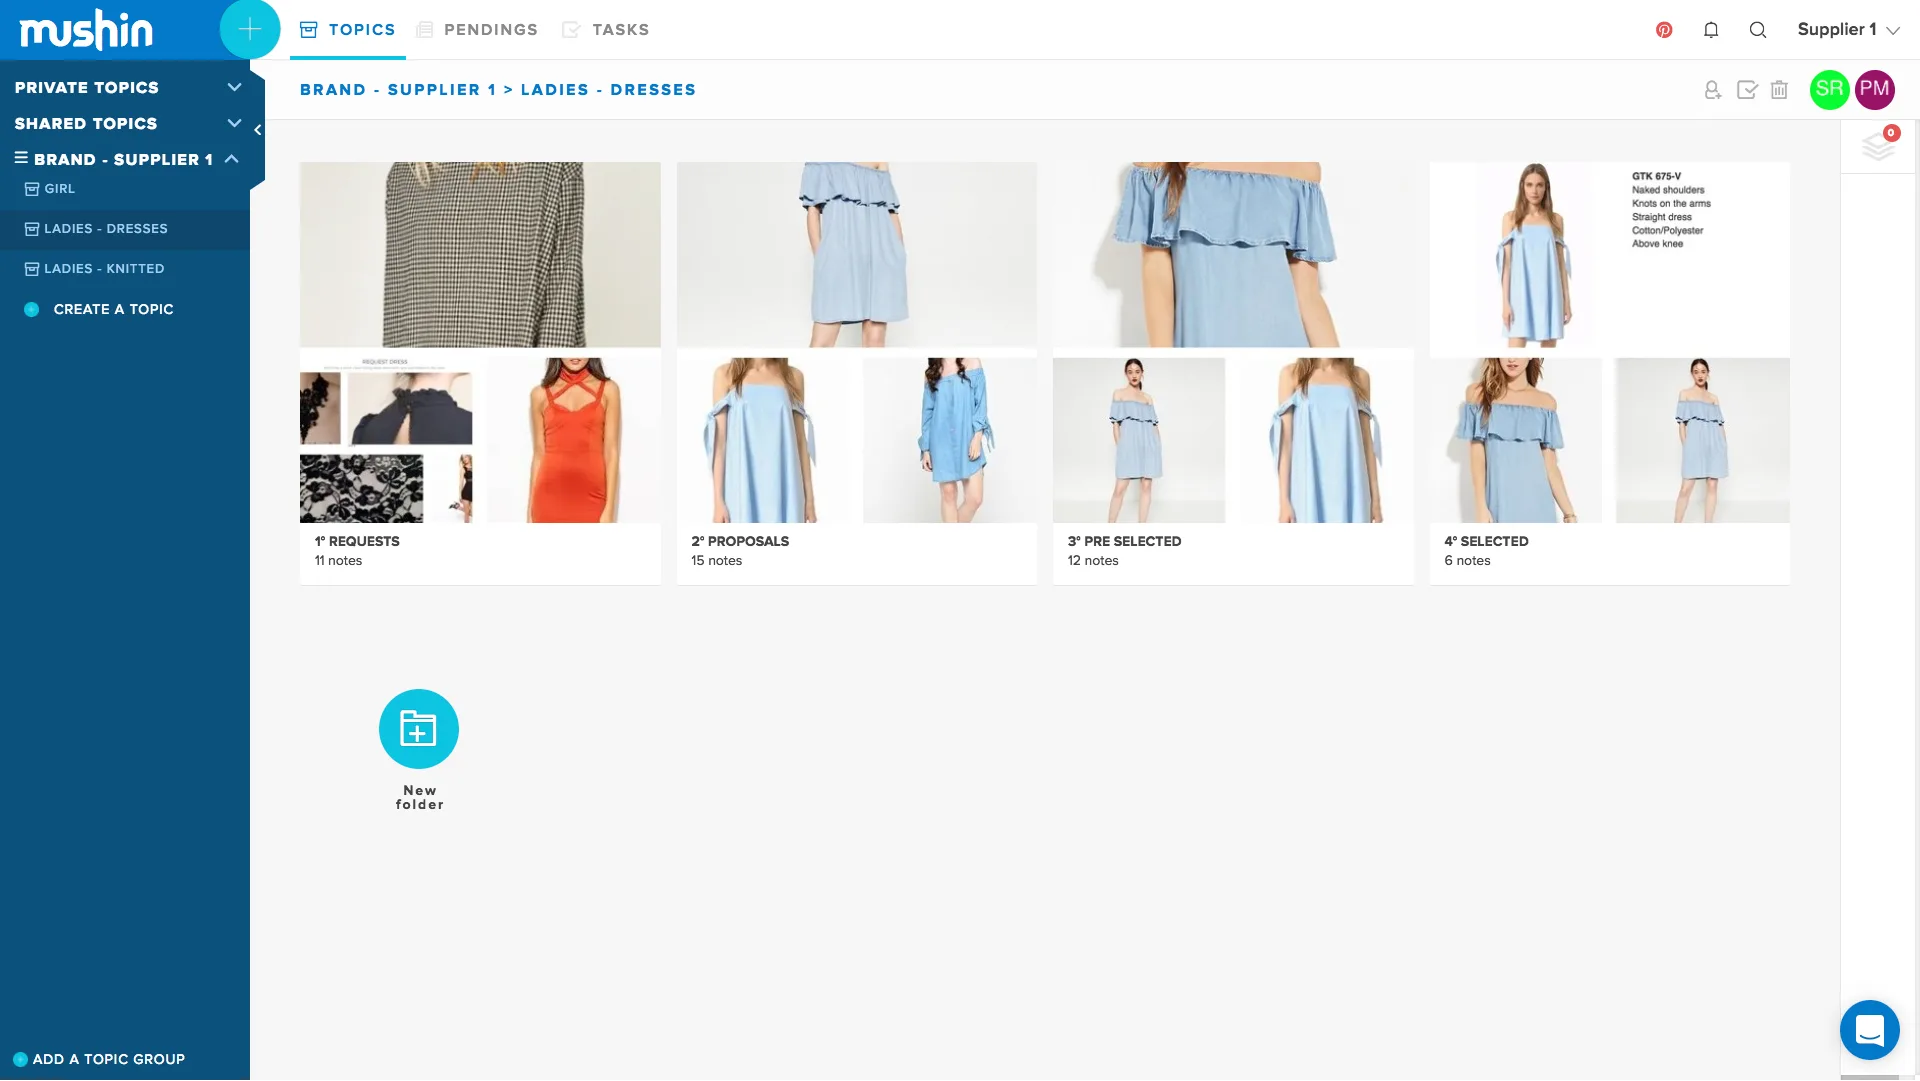
Task: Select the Ladies - Dresses topic
Action: click(125, 229)
